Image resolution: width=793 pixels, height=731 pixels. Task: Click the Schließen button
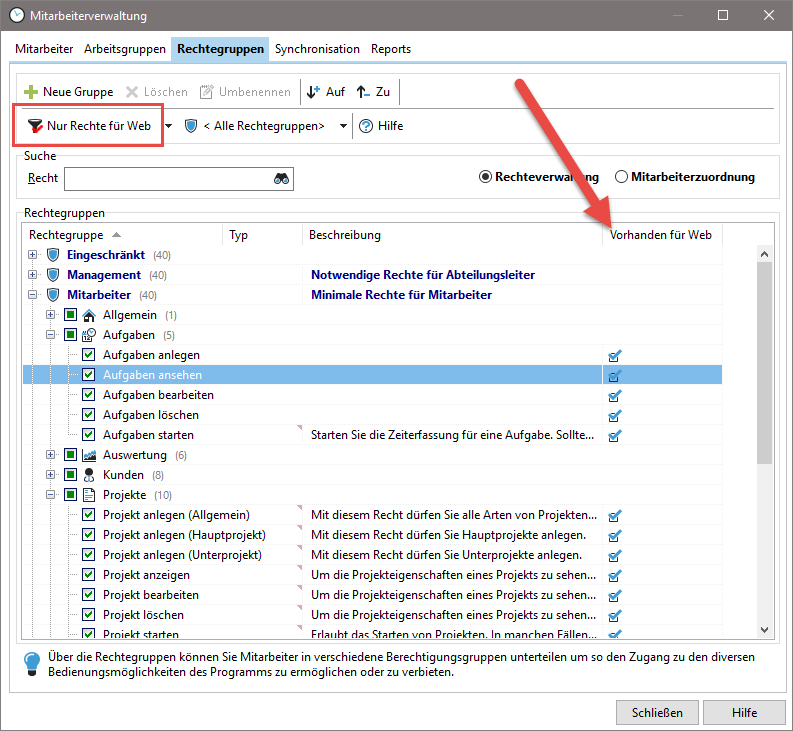656,713
